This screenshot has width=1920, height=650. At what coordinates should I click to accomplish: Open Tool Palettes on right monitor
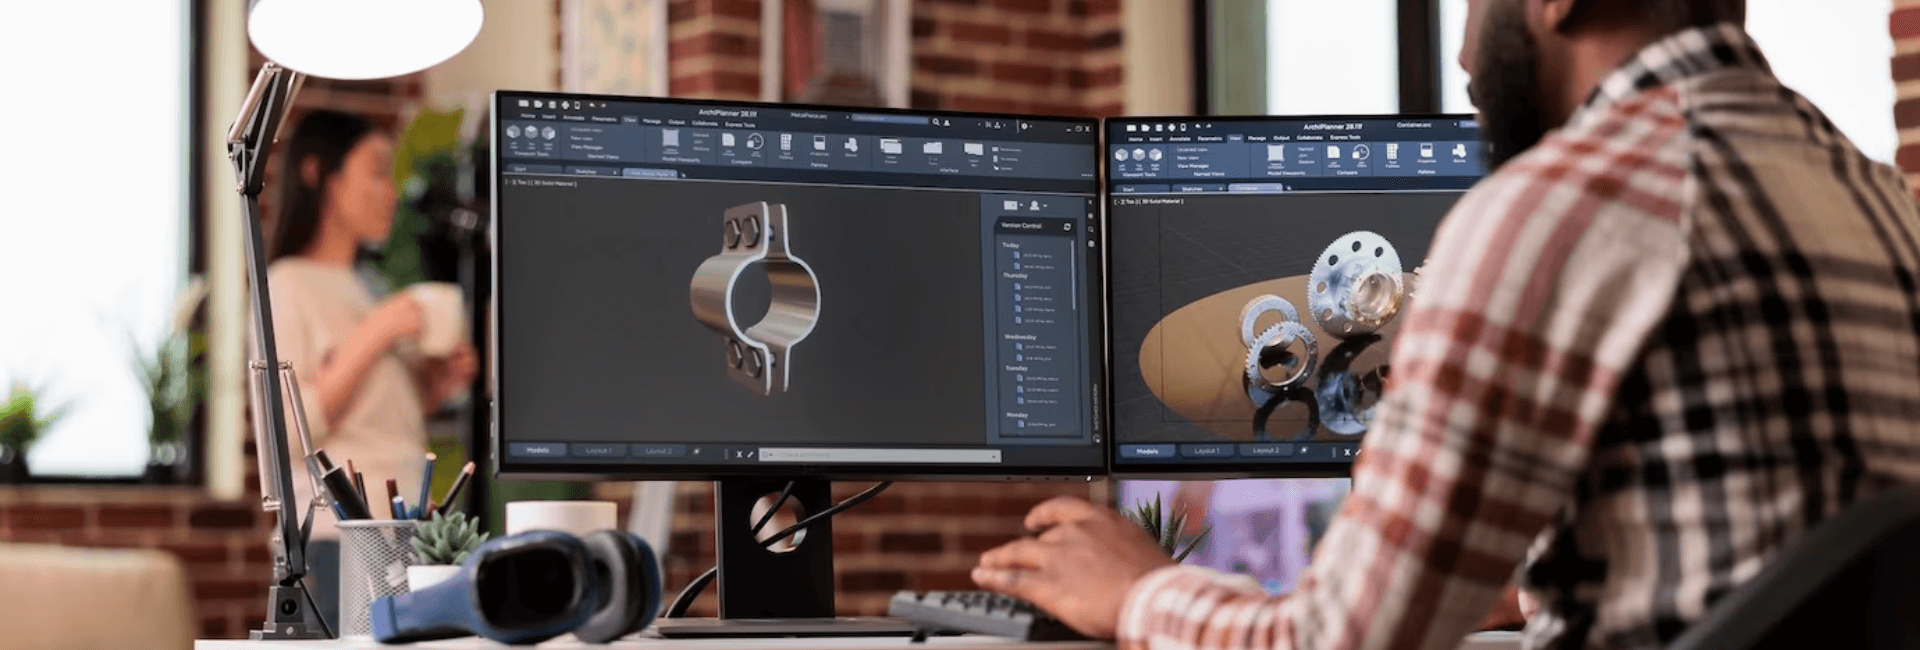[1392, 153]
